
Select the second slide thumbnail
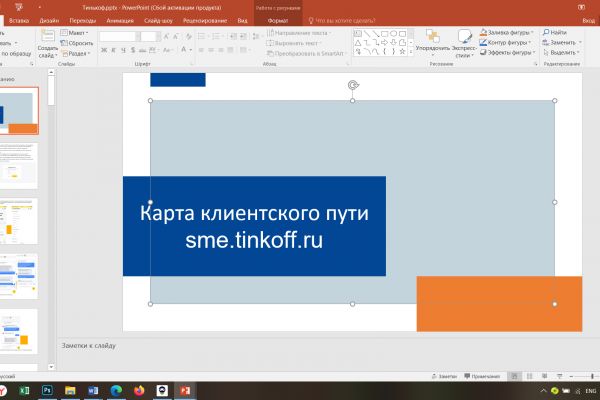(19, 166)
